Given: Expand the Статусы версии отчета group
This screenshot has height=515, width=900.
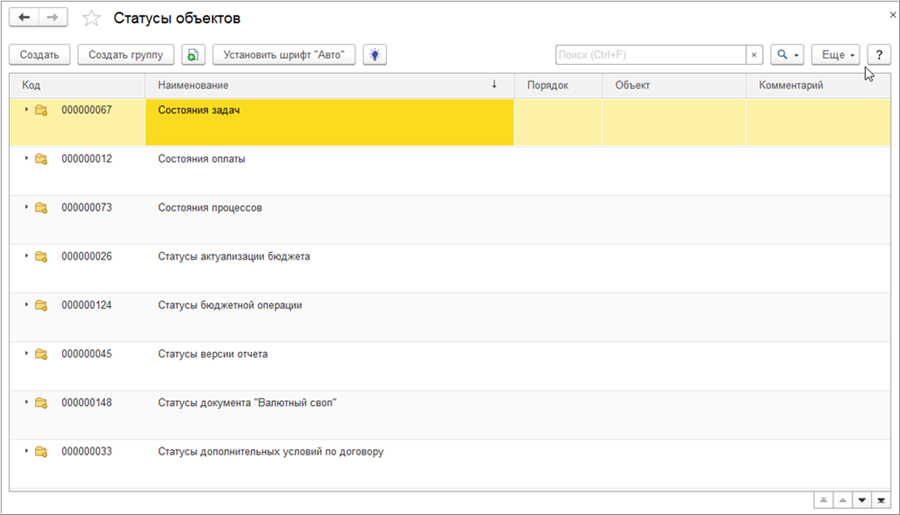Looking at the screenshot, I should point(27,353).
